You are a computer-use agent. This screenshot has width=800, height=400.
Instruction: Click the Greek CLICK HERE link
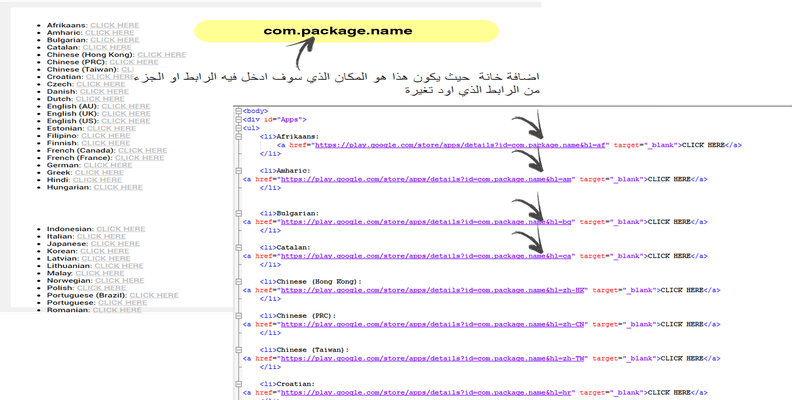point(99,173)
